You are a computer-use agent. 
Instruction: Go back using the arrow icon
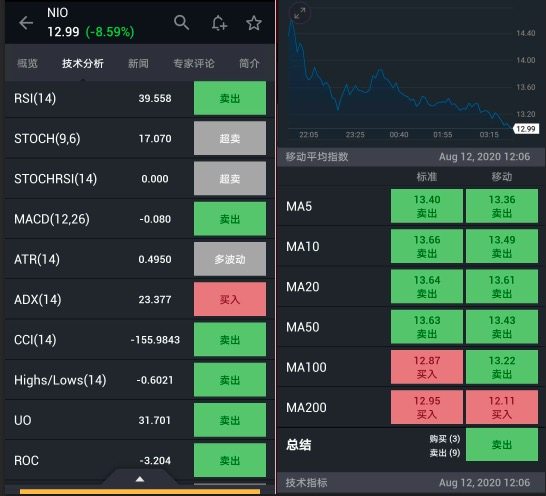(26, 23)
